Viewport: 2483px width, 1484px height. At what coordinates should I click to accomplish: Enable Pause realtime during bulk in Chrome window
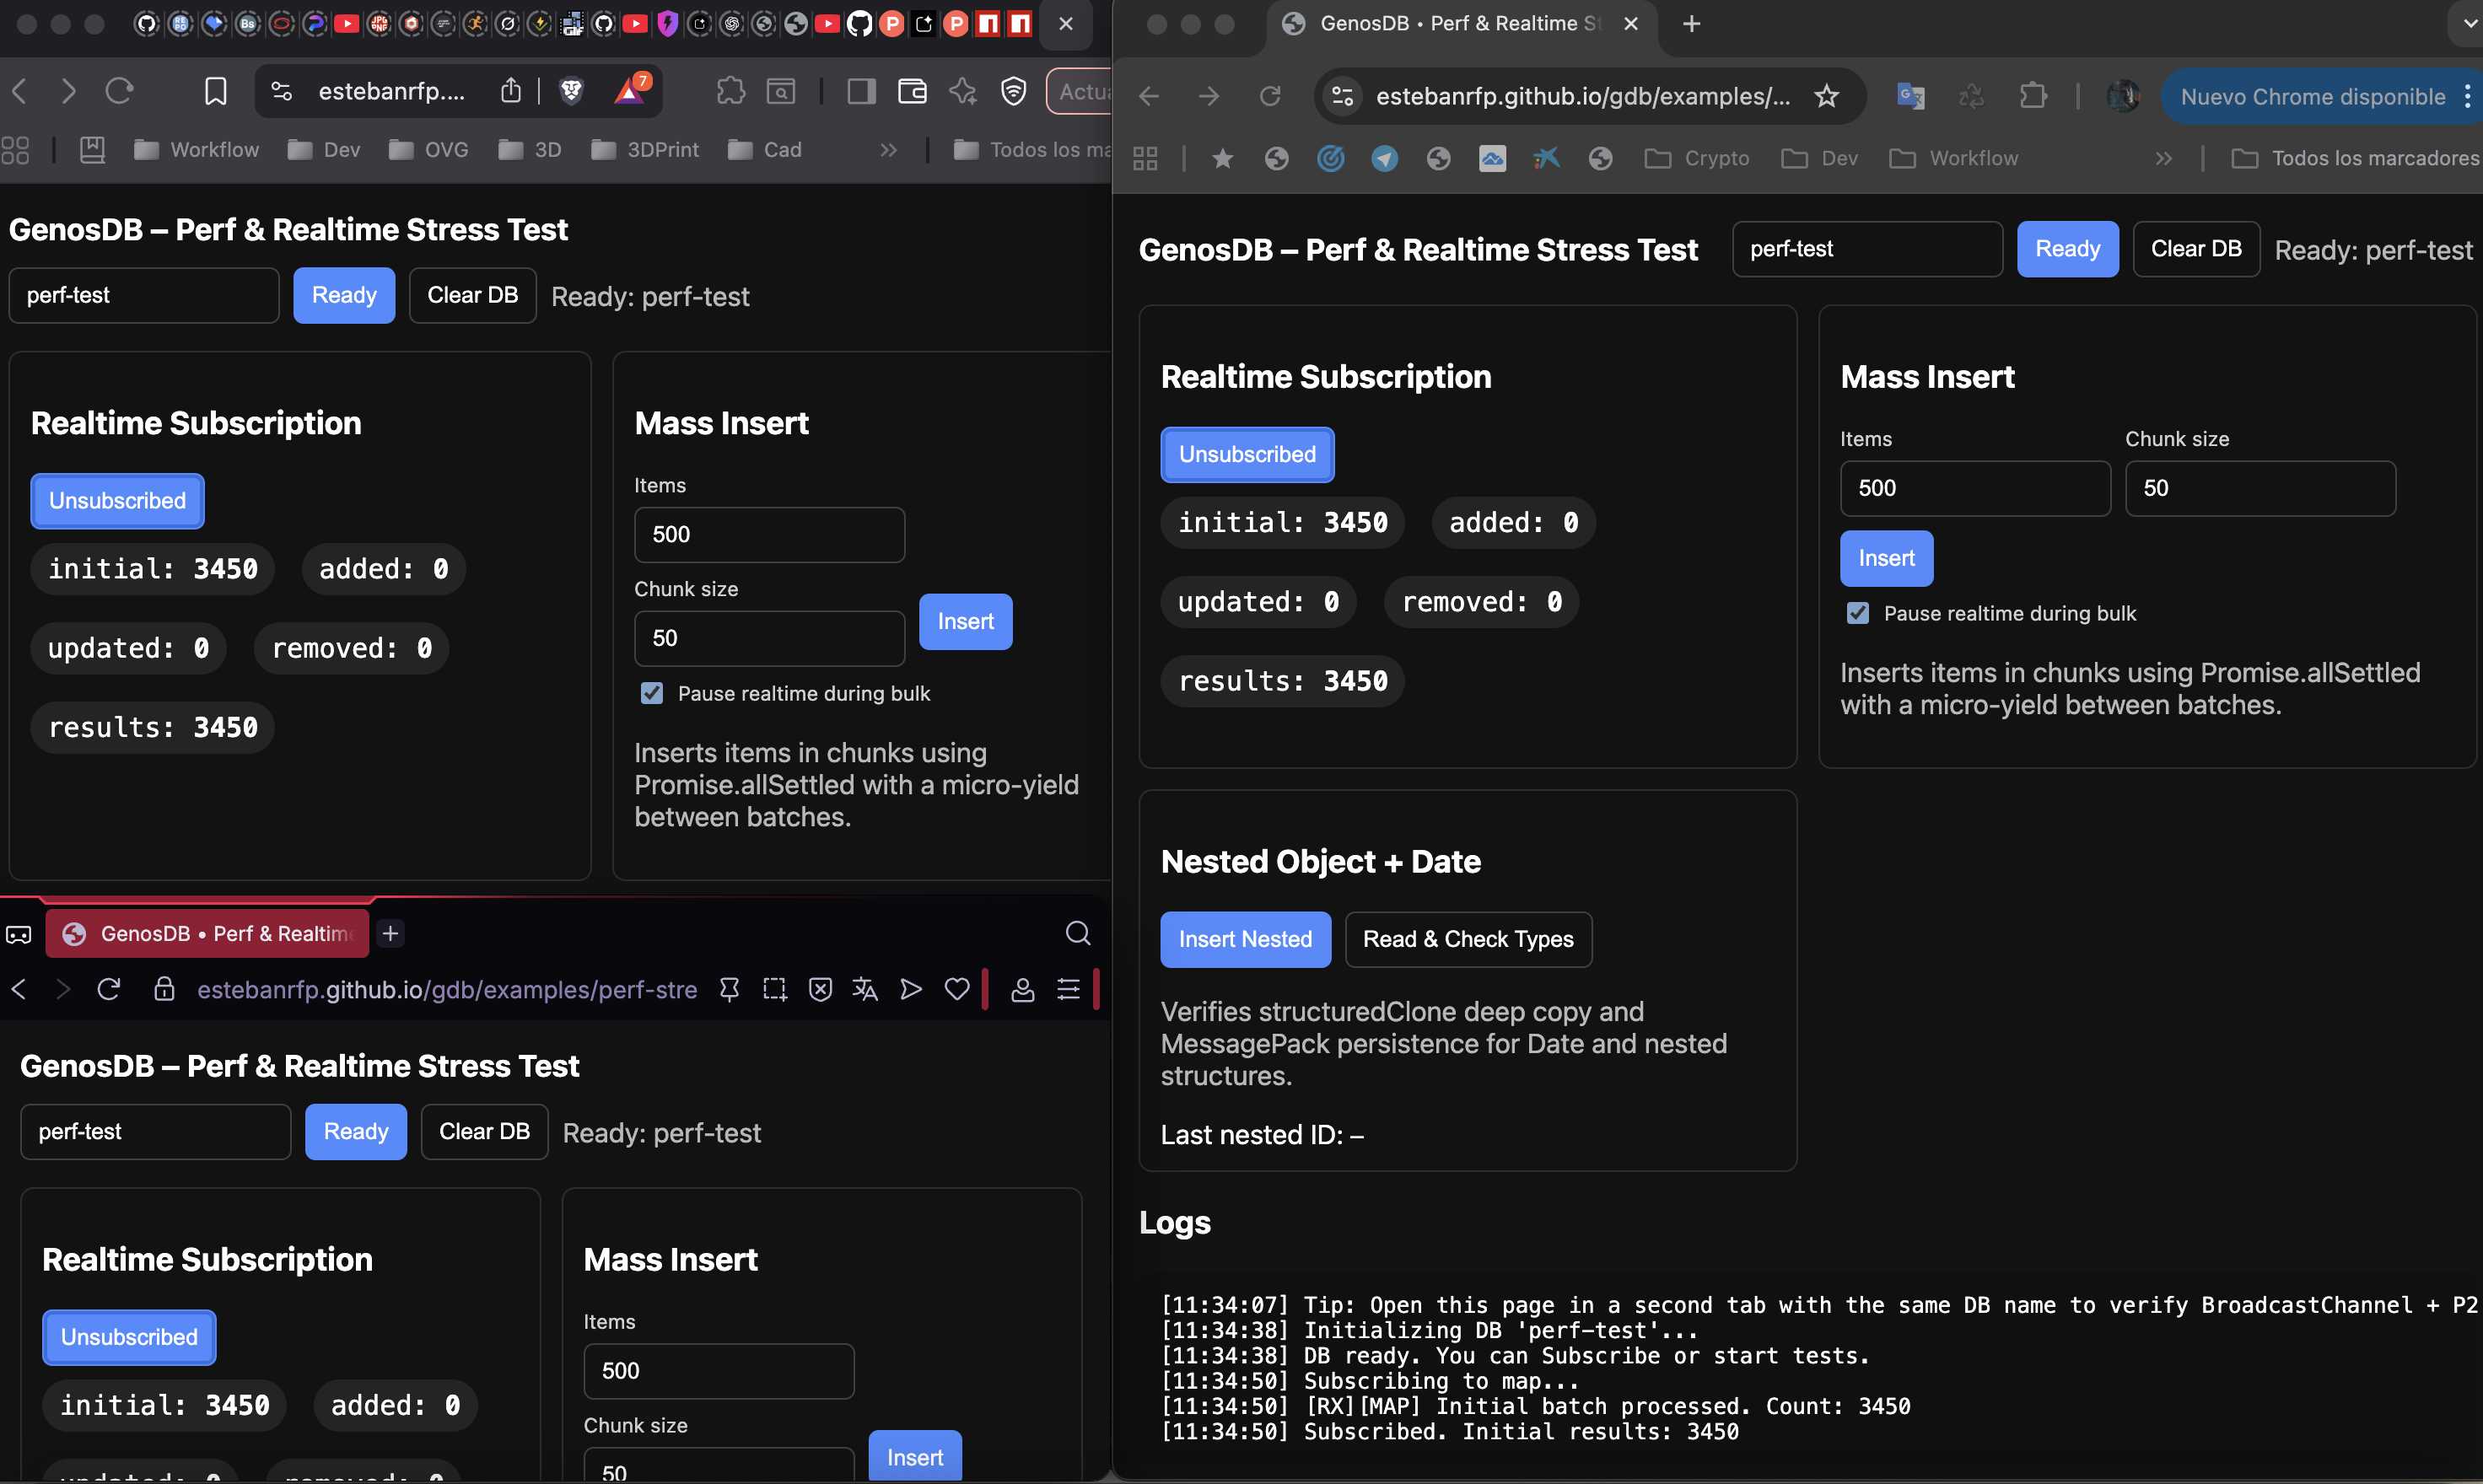tap(1858, 613)
